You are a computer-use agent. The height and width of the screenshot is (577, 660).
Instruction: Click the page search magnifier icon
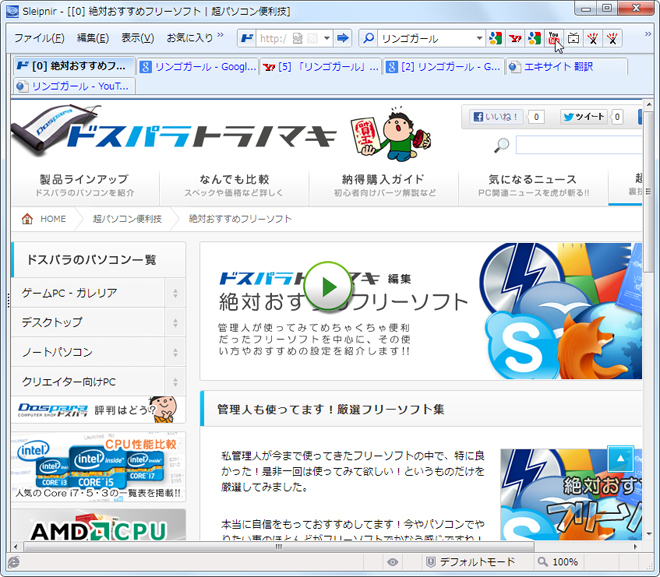(x=501, y=145)
